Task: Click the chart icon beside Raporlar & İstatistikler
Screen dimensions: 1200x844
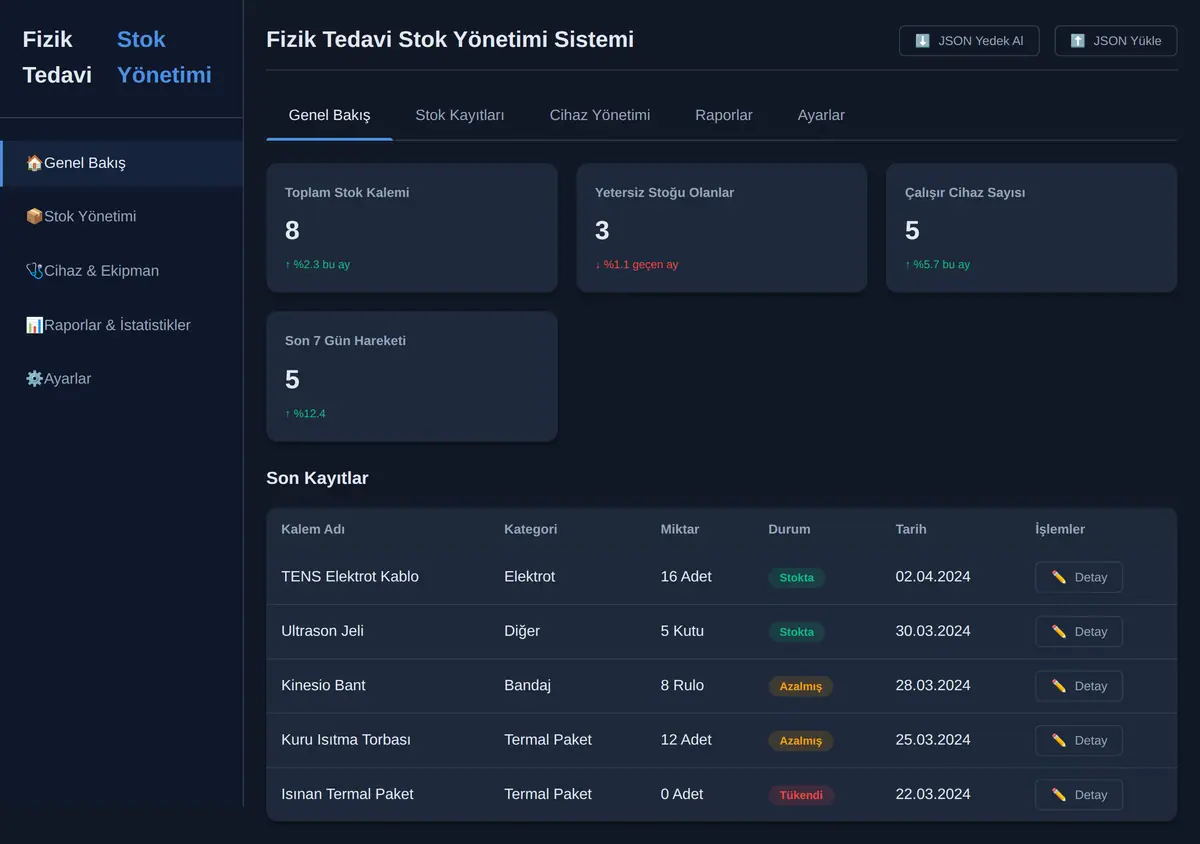Action: [x=34, y=325]
